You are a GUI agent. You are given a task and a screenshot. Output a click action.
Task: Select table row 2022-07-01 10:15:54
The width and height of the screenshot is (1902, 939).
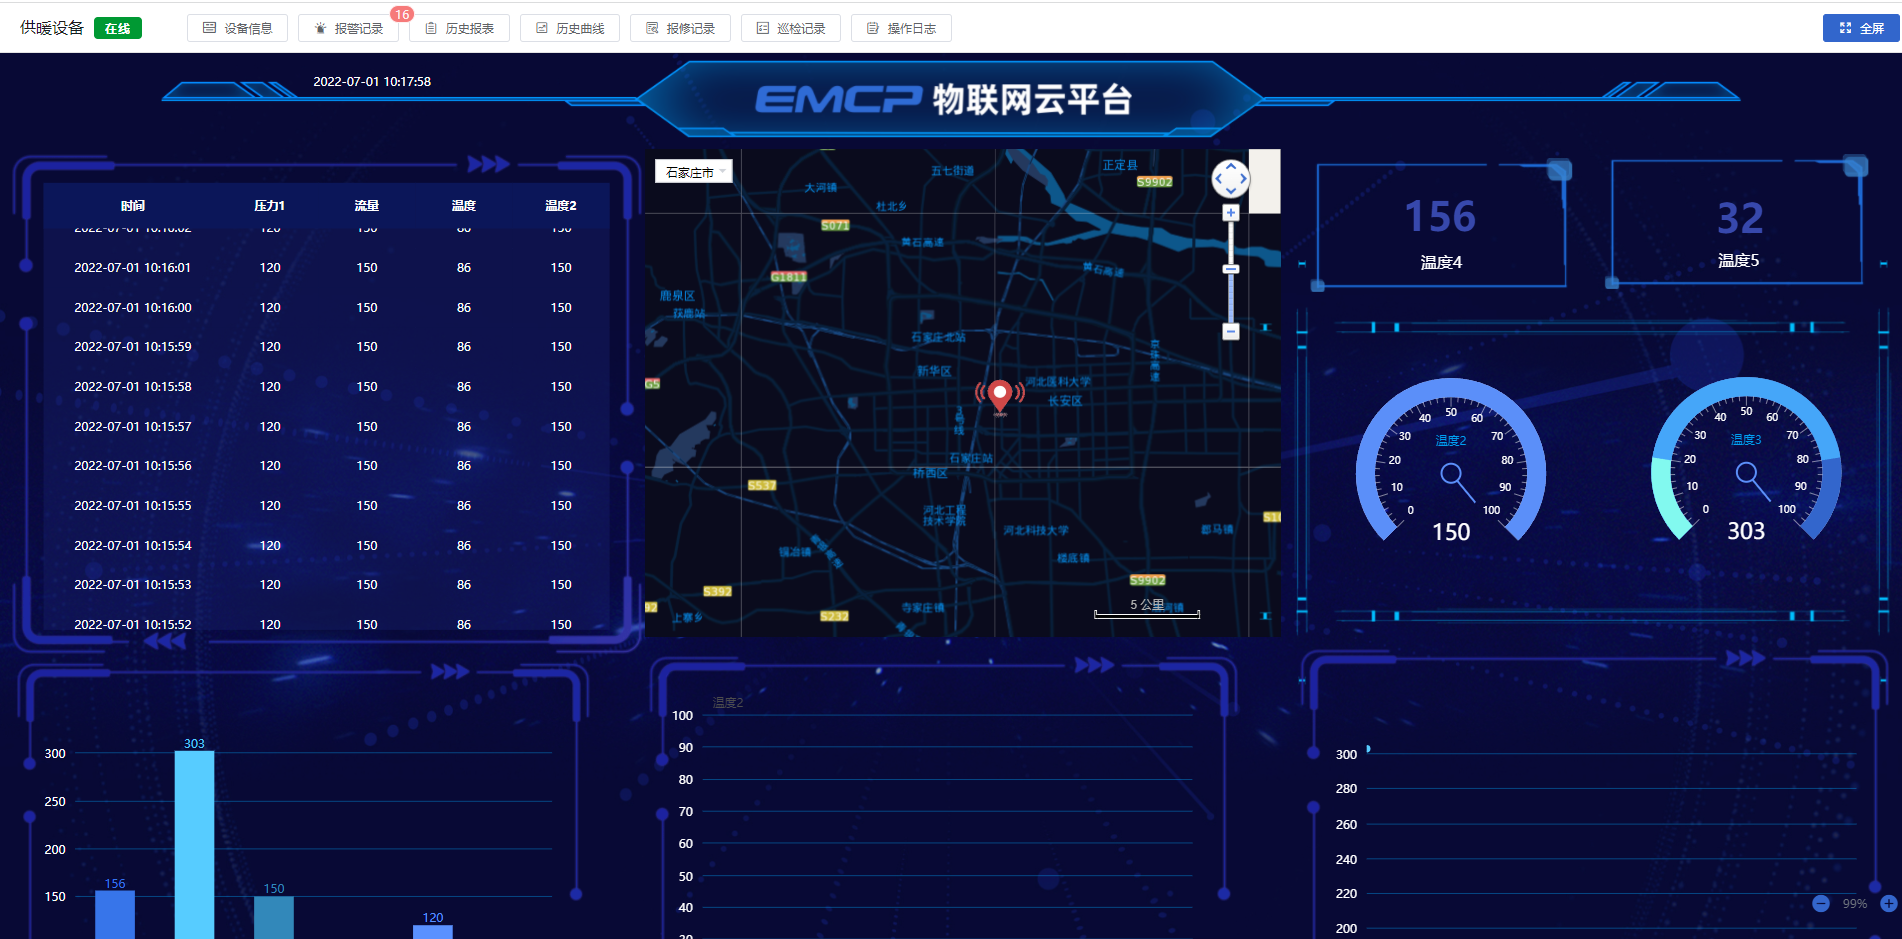click(x=326, y=545)
